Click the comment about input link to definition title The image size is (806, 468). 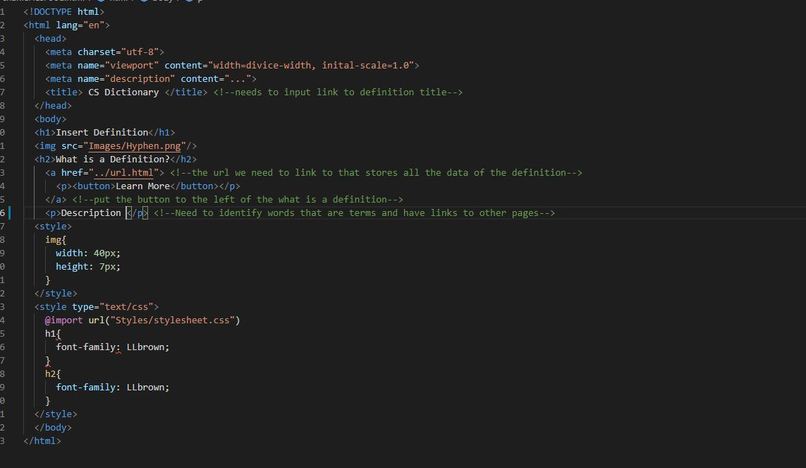point(338,92)
